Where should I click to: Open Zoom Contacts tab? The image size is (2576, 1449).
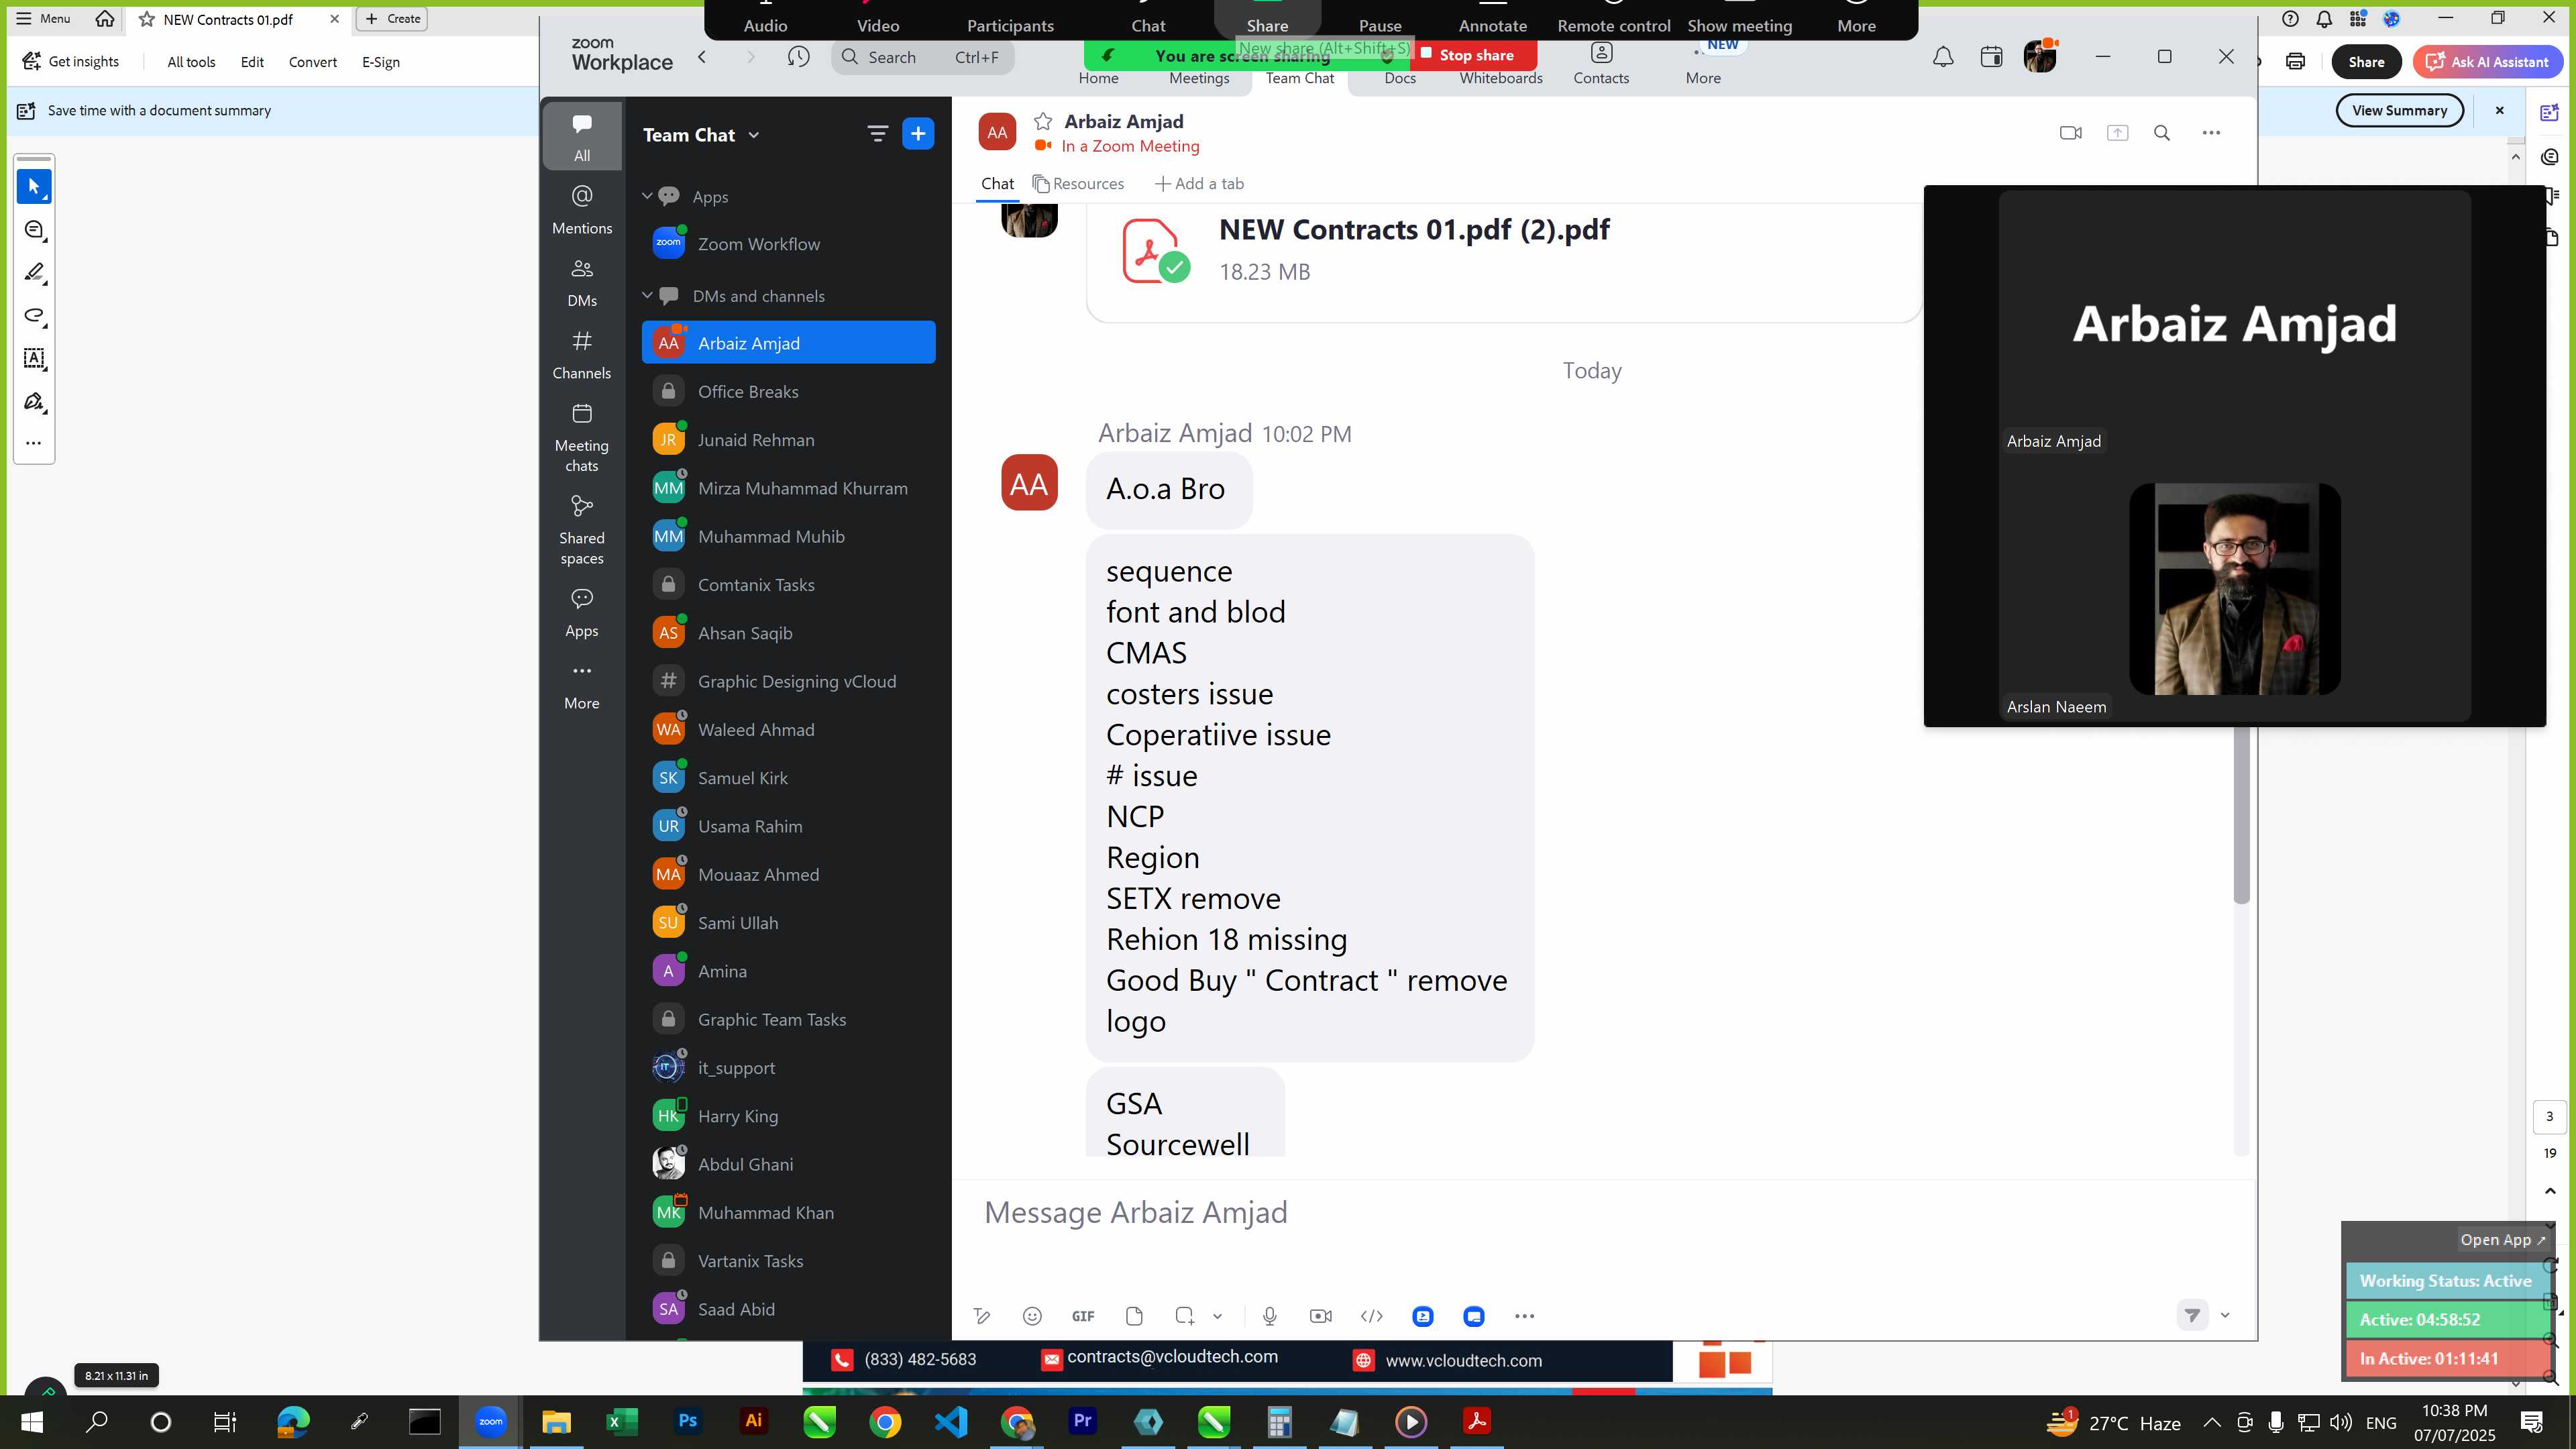(x=1601, y=63)
